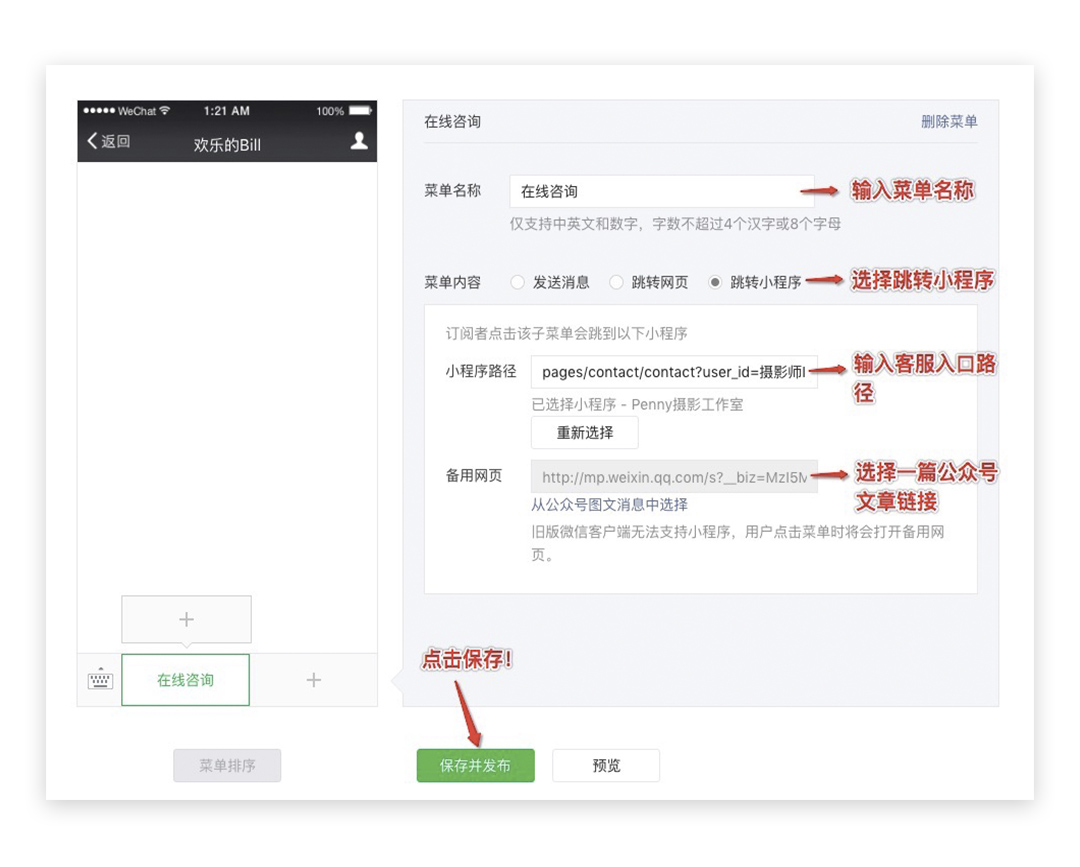Click the 备用网页 URL field
Screen dimensions: 1080x867
tap(674, 477)
